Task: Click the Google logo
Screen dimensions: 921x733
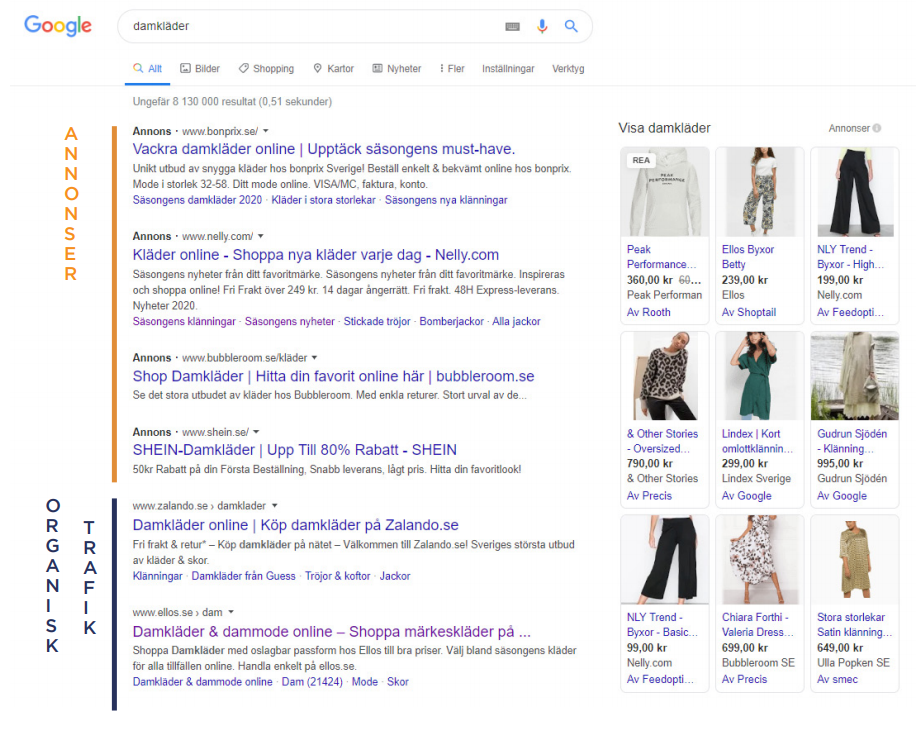Action: click(58, 25)
